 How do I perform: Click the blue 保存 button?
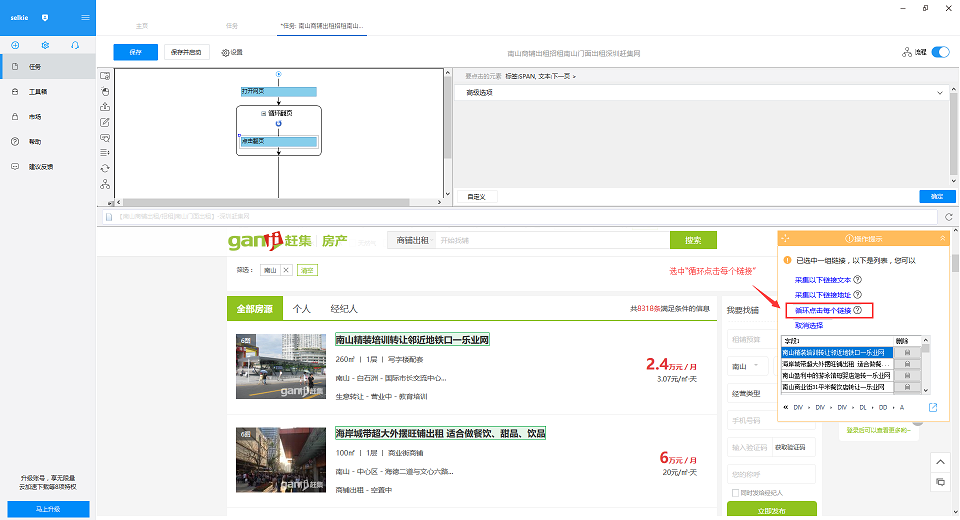click(x=135, y=52)
